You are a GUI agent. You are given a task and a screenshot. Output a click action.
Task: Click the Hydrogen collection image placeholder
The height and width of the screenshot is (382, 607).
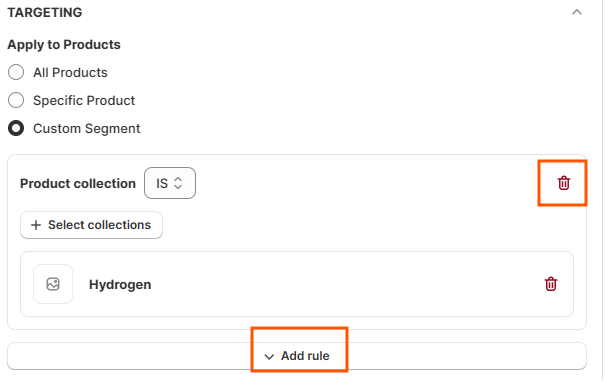tap(53, 284)
